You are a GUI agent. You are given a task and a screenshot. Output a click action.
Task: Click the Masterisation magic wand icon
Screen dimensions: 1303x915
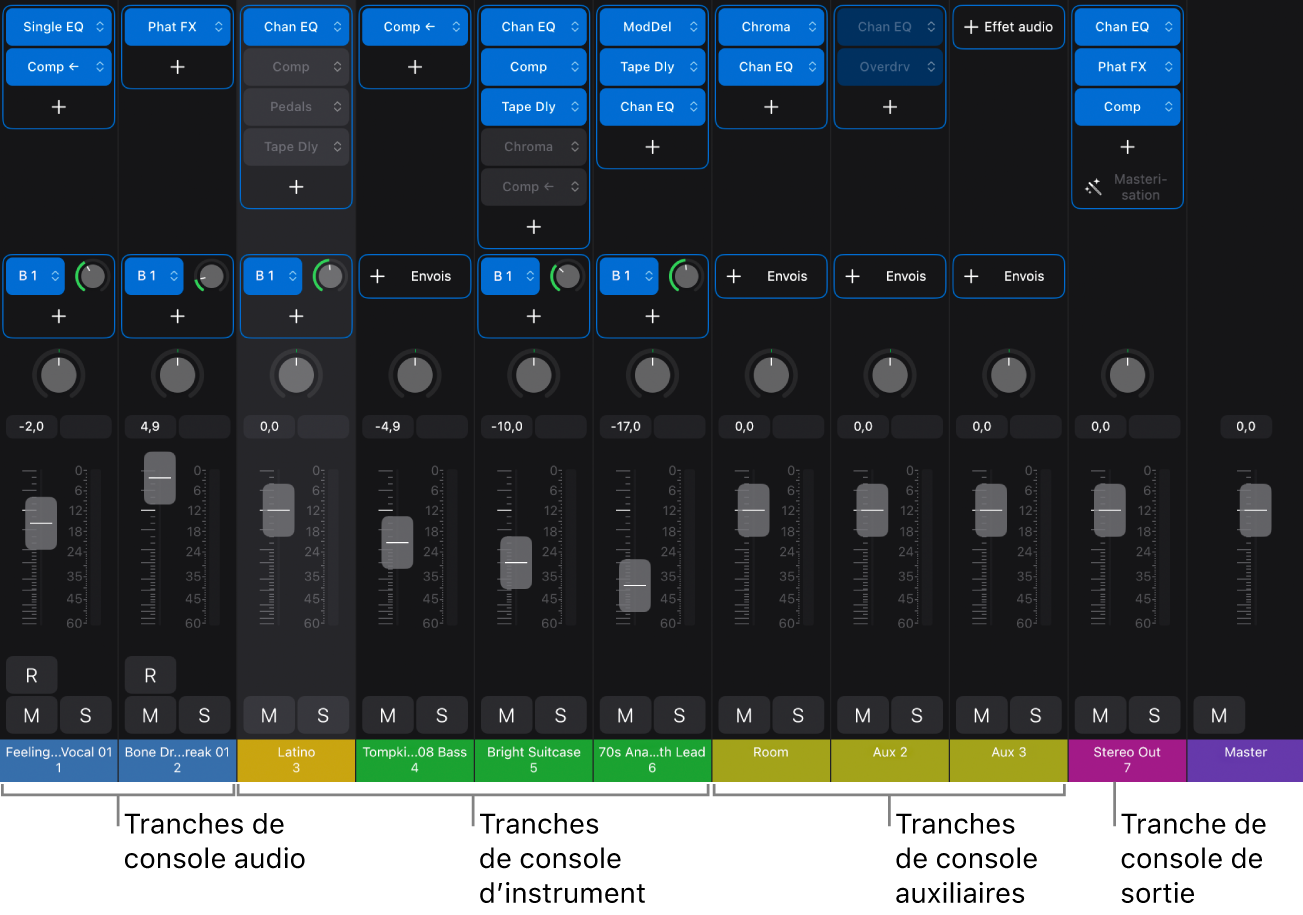point(1093,186)
